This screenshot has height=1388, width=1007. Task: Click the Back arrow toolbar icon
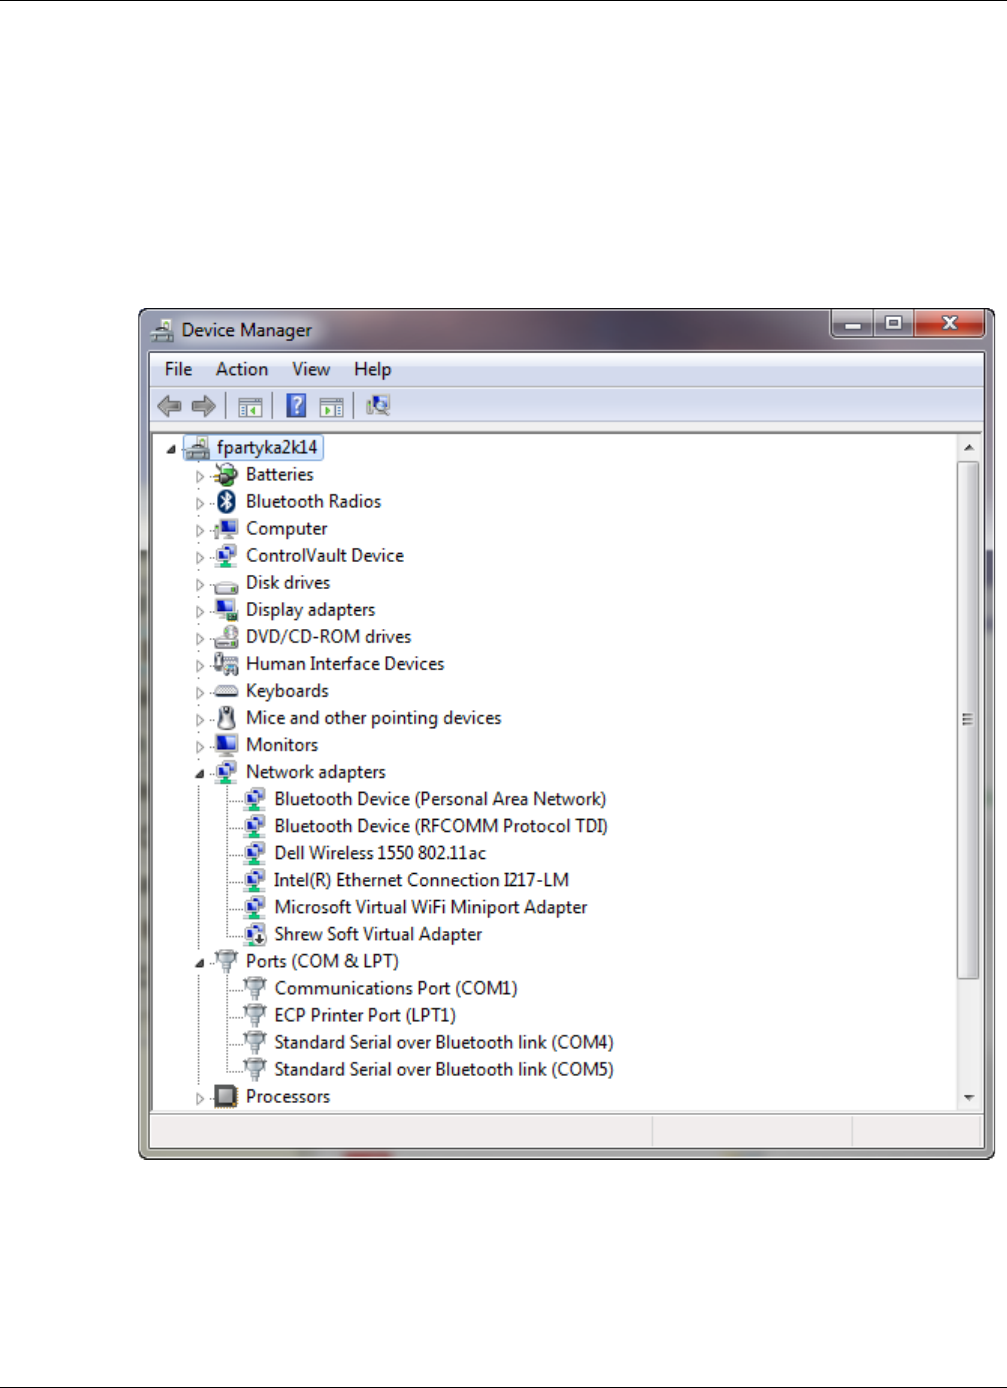[170, 406]
